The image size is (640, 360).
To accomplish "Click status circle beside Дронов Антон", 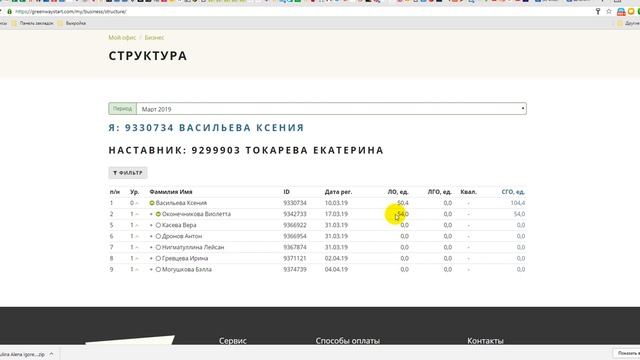I will click(x=158, y=236).
